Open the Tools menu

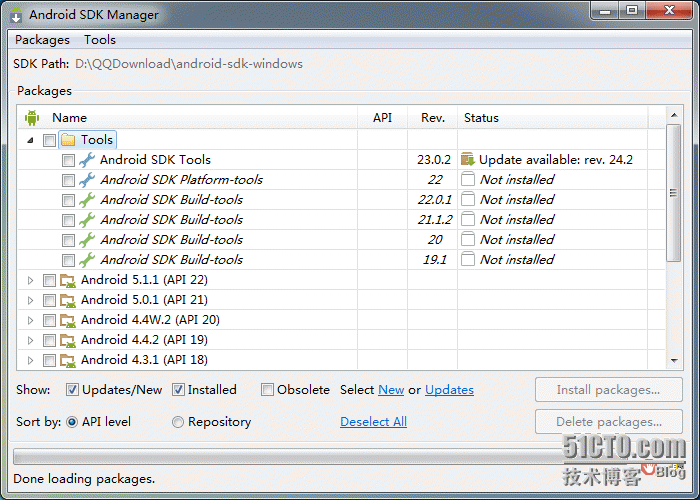[x=100, y=40]
